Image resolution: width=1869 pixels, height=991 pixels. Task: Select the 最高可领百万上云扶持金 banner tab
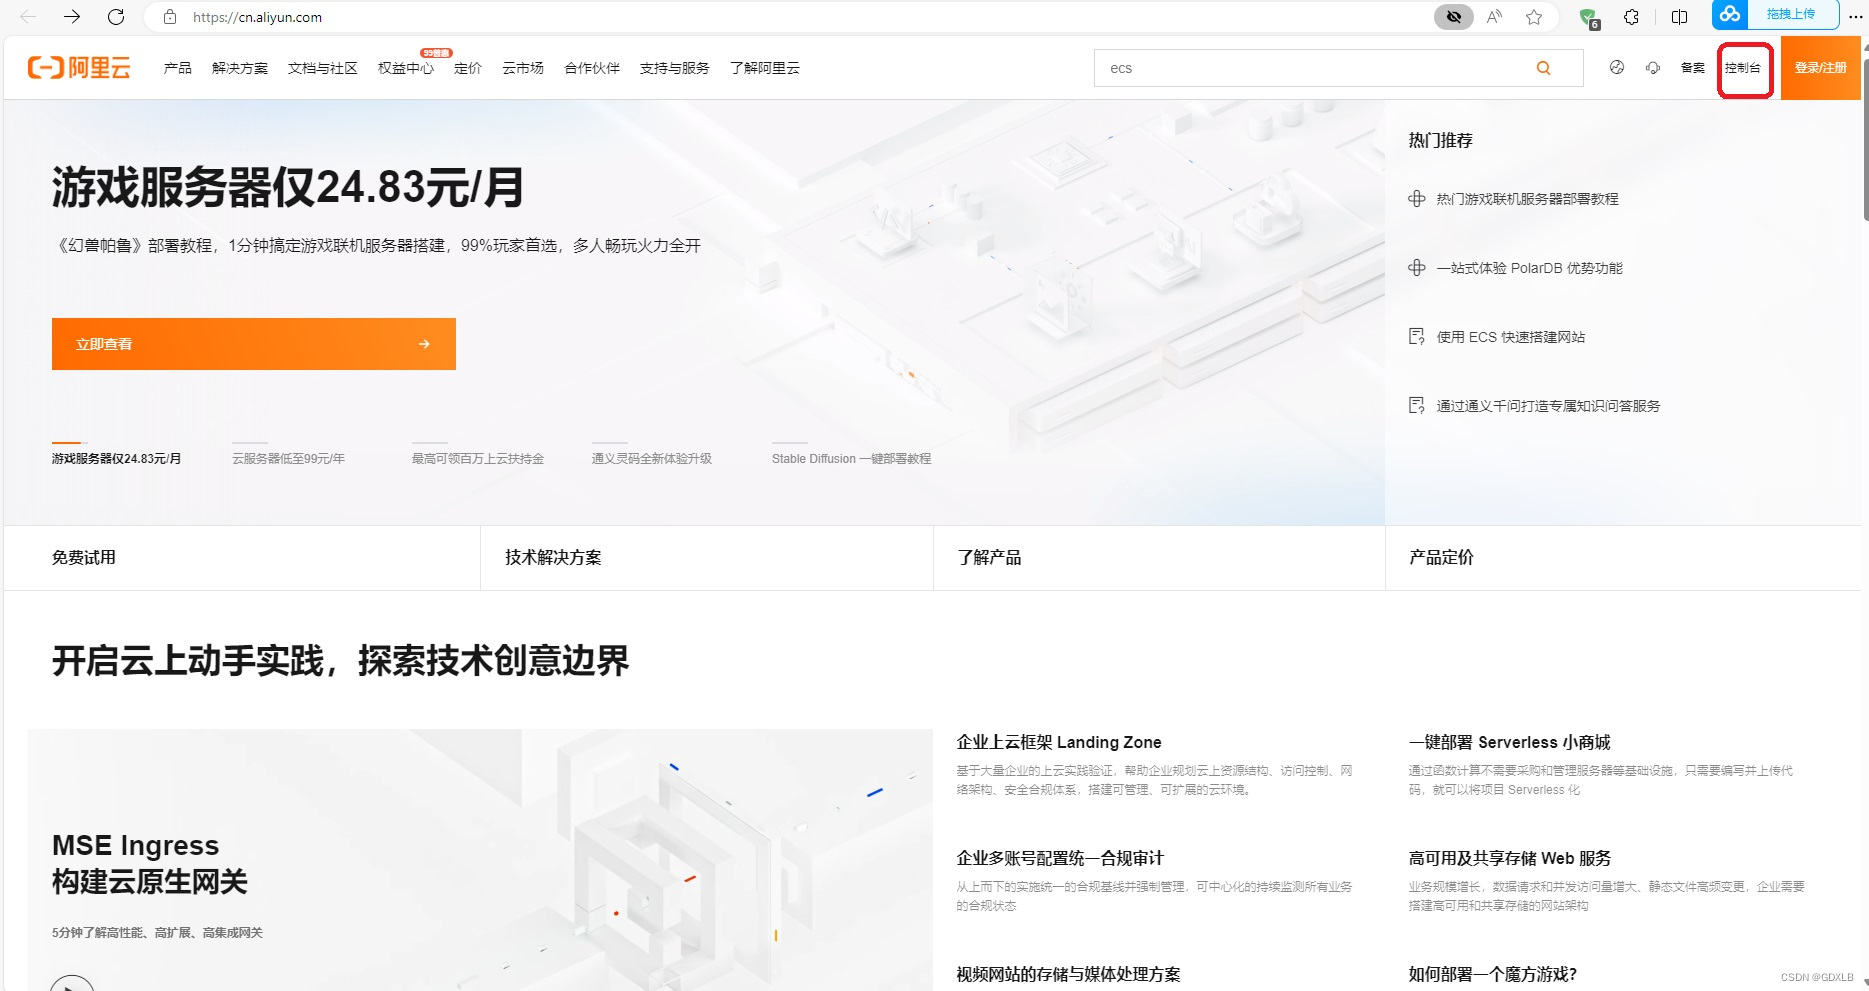[478, 458]
